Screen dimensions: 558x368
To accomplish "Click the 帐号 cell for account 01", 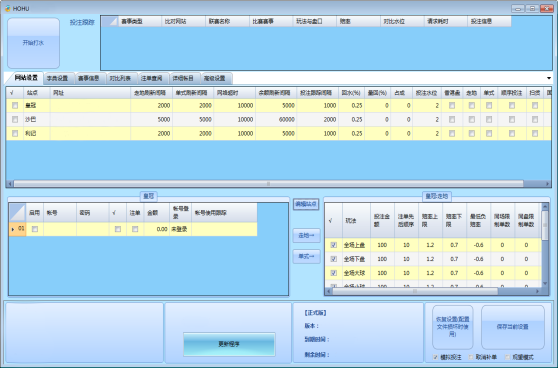I will [x=60, y=229].
